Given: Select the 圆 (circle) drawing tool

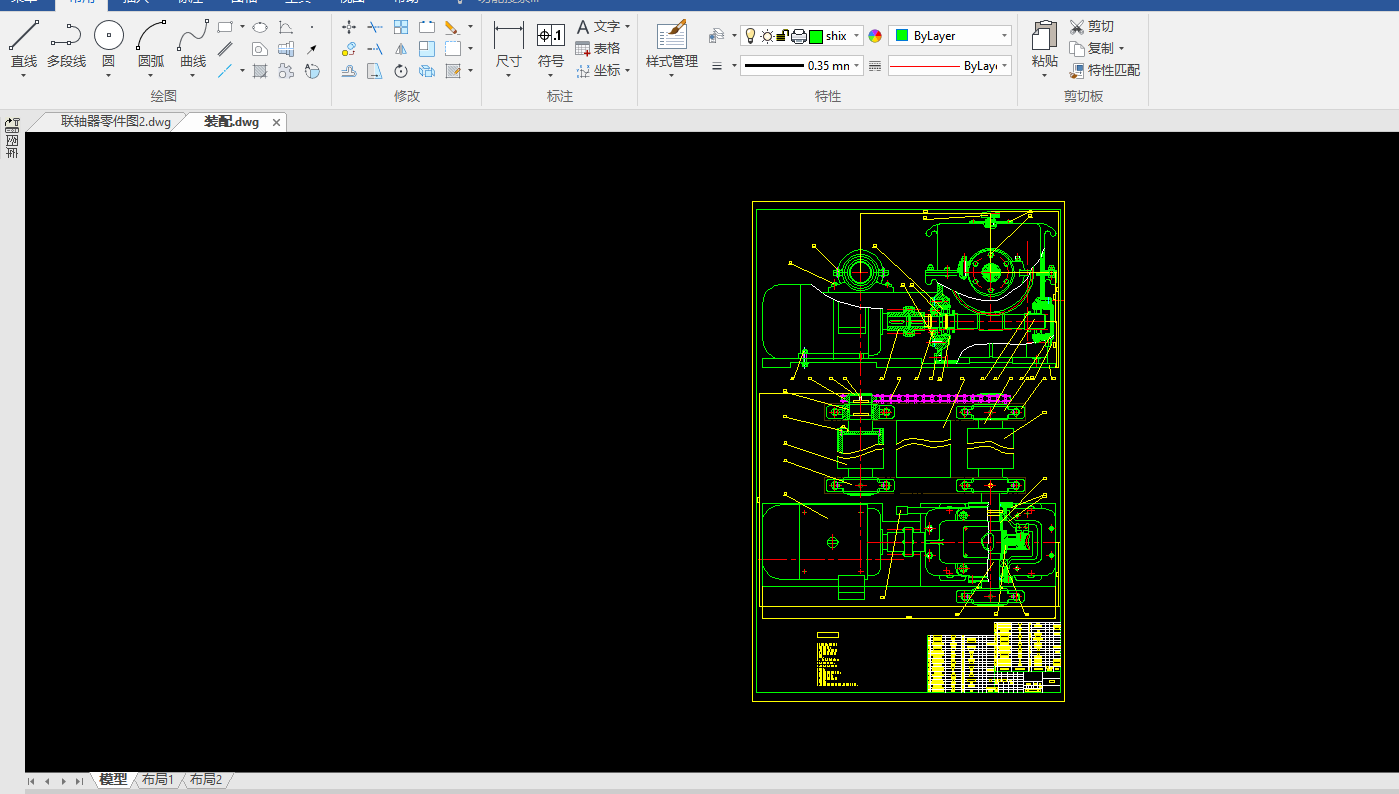Looking at the screenshot, I should [x=108, y=37].
